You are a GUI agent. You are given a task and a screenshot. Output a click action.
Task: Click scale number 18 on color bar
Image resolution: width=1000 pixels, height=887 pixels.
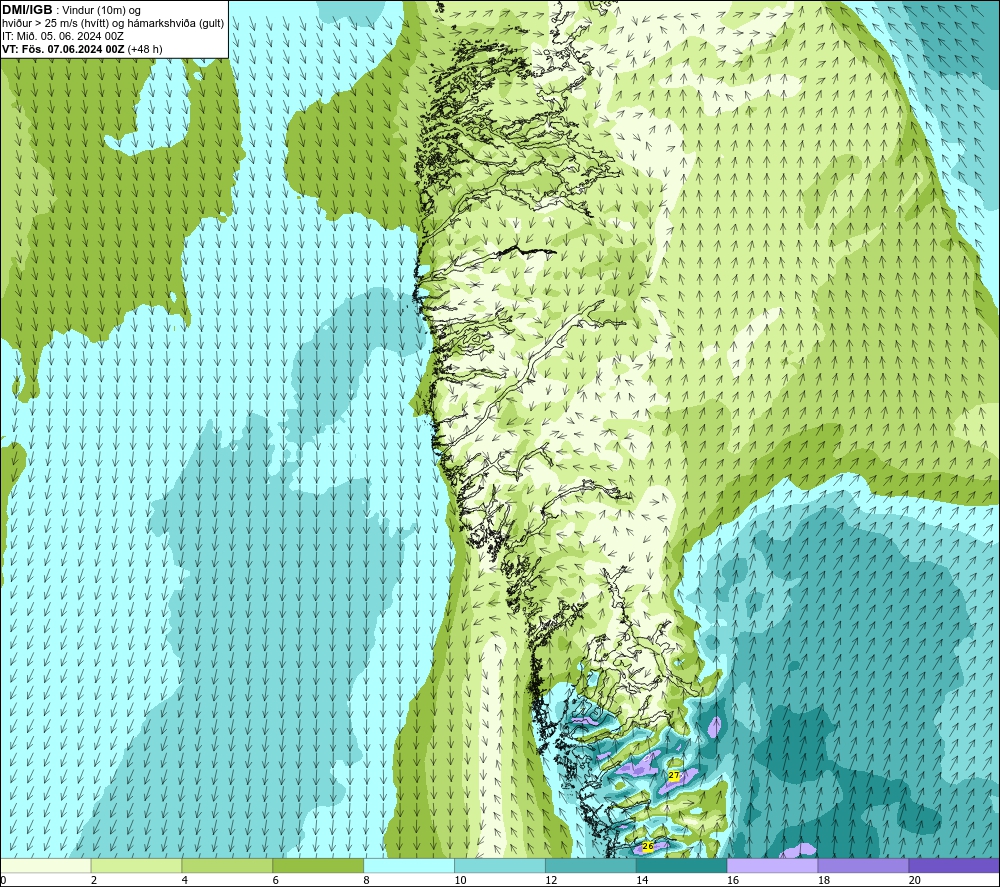(823, 880)
